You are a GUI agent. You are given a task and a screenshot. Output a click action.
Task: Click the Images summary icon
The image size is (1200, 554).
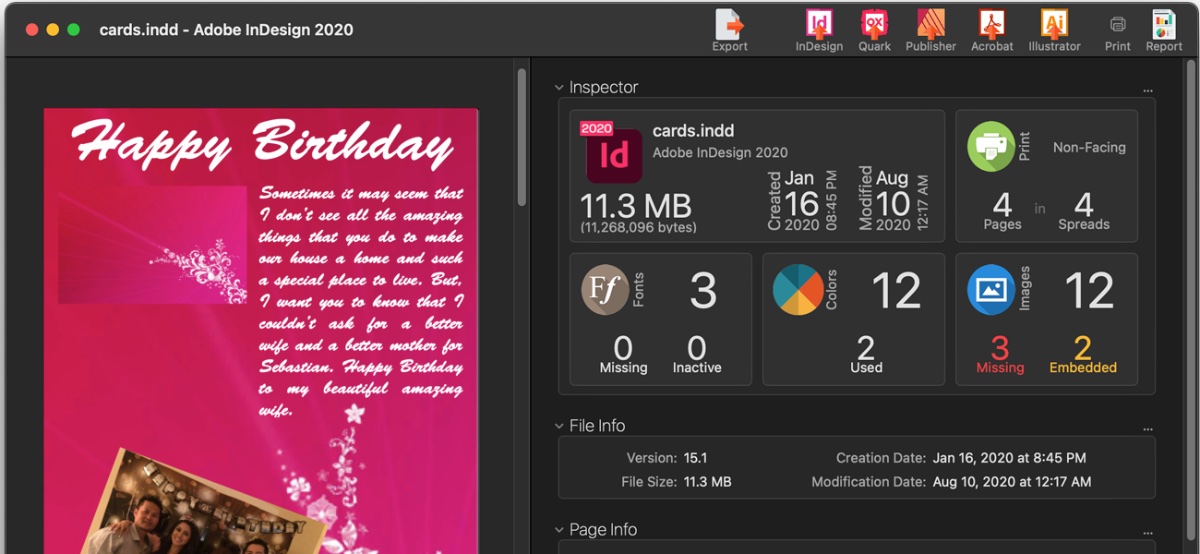point(991,290)
